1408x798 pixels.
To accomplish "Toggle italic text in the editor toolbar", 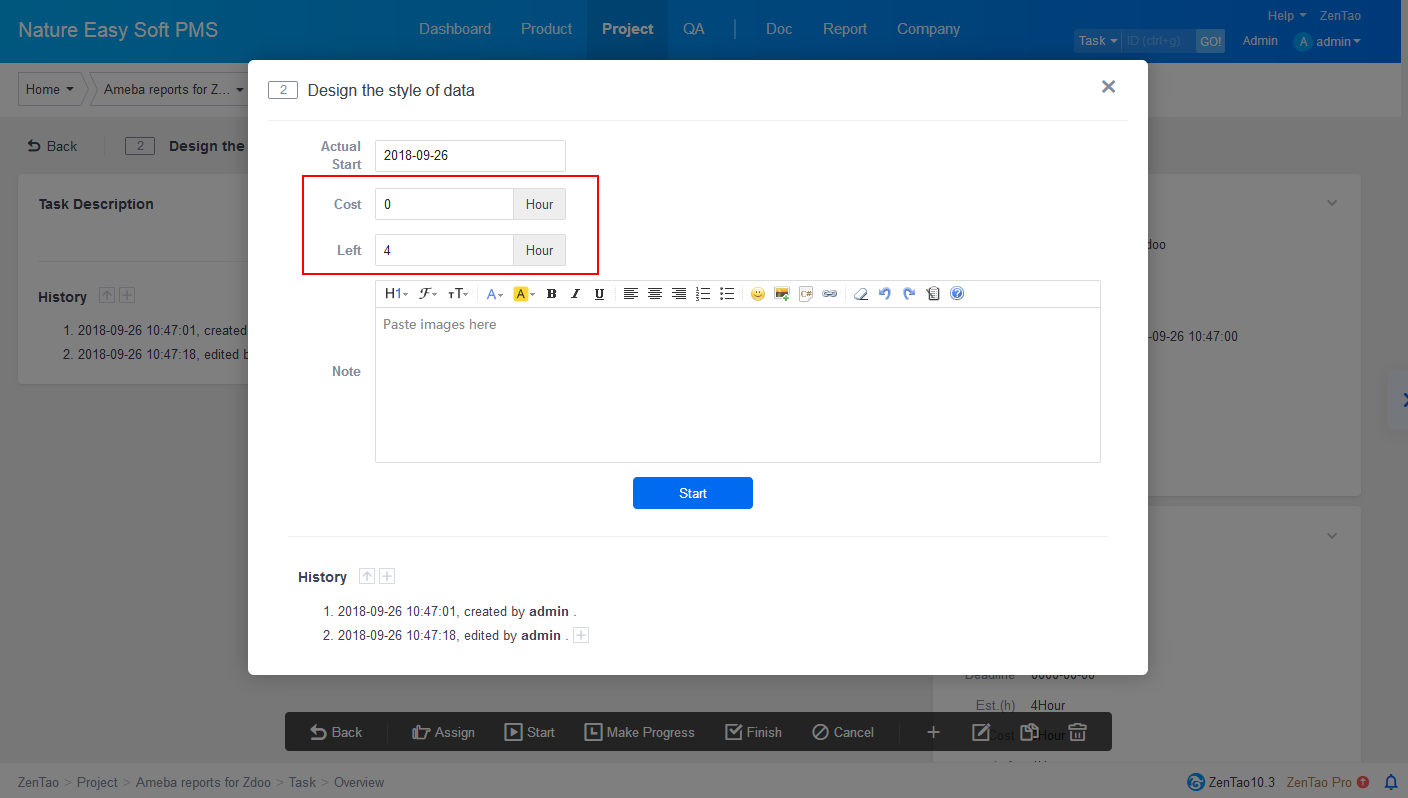I will point(575,294).
